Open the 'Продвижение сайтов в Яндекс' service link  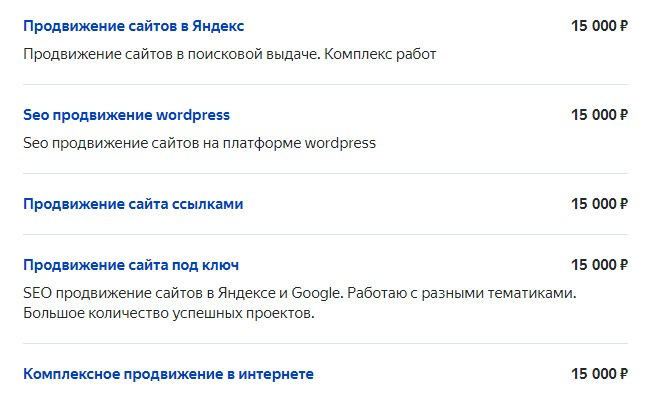[x=133, y=26]
